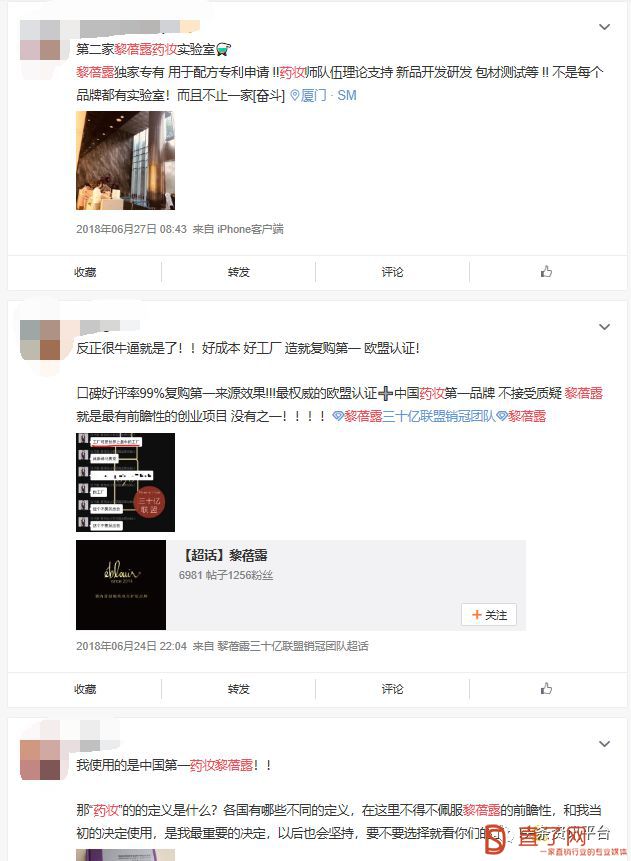Open the black chat screenshot thumbnail
The width and height of the screenshot is (631, 861).
[125, 482]
